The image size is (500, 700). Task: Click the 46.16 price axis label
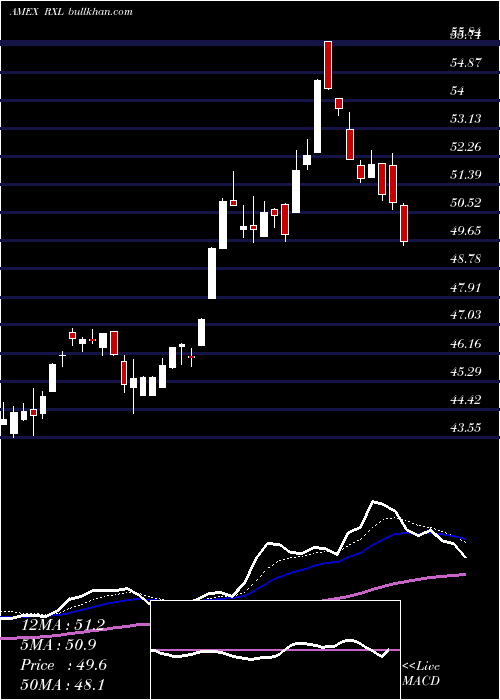[466, 343]
